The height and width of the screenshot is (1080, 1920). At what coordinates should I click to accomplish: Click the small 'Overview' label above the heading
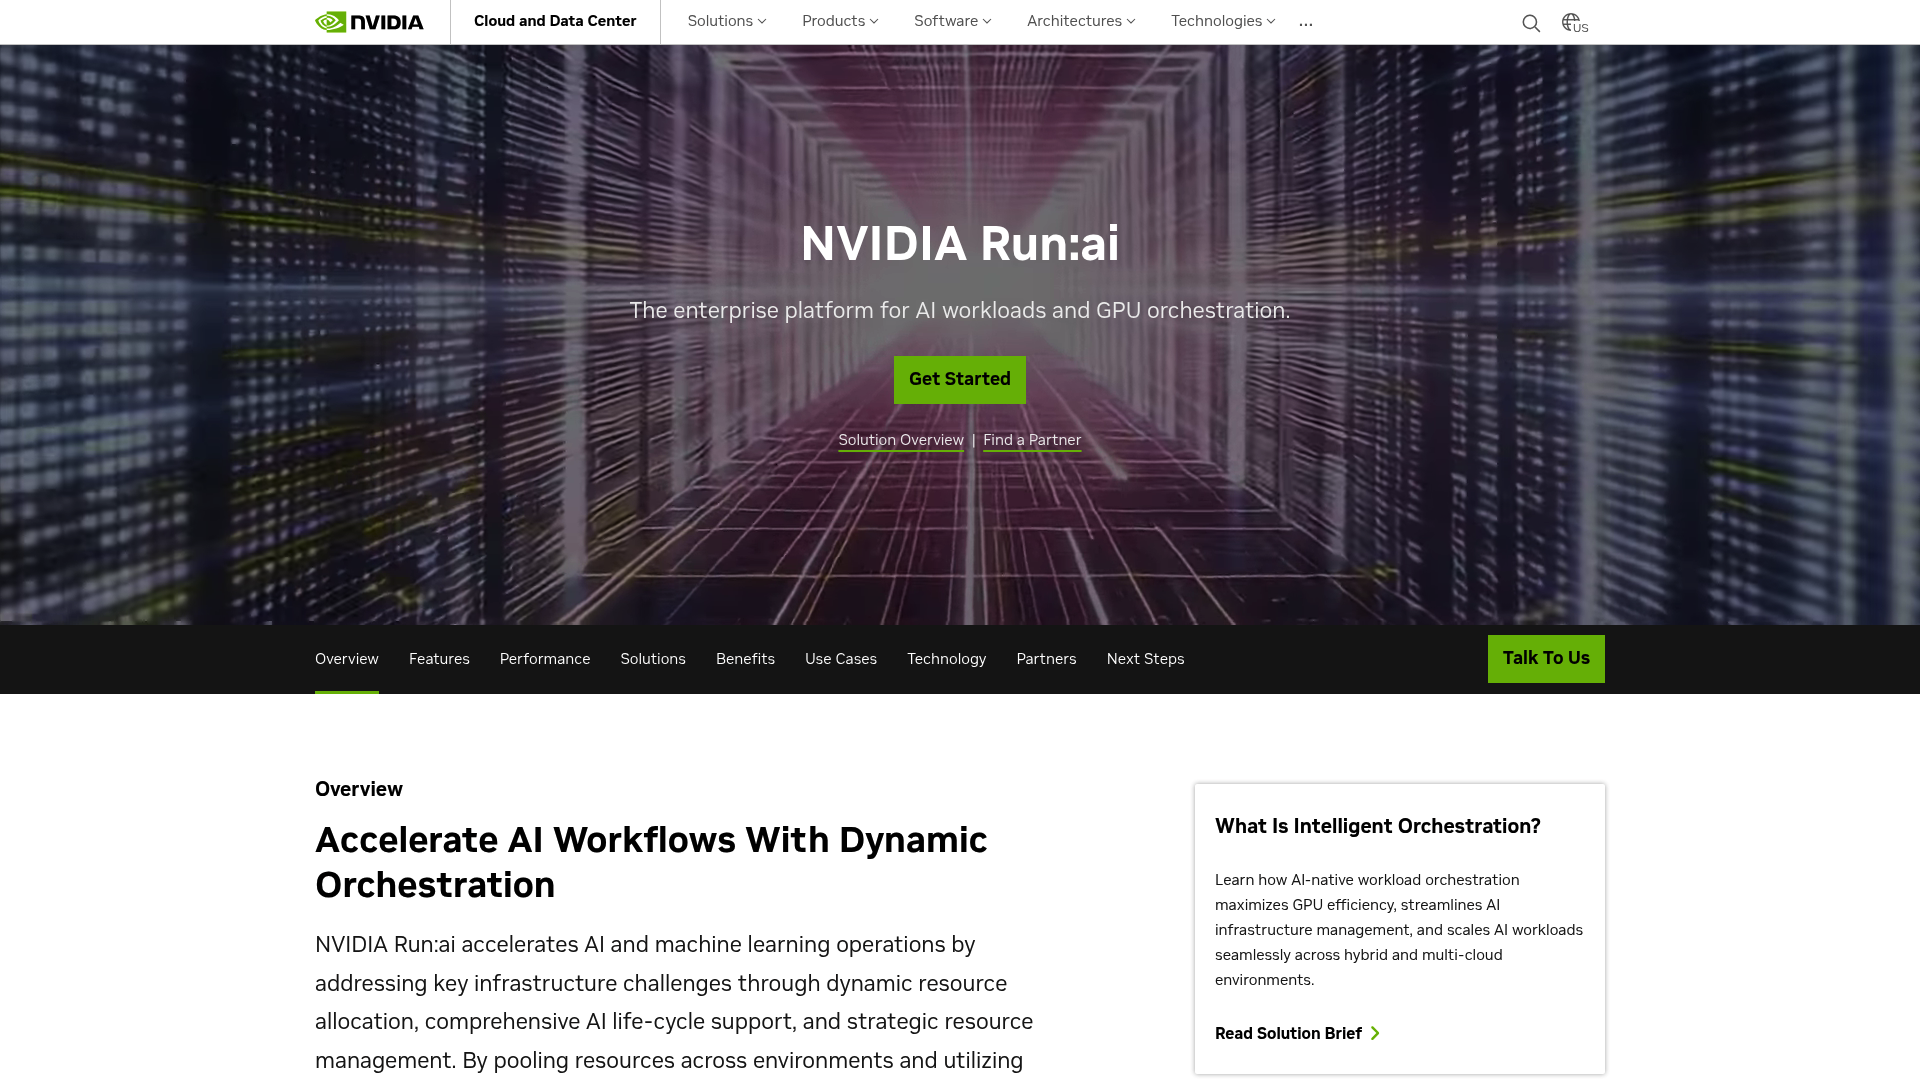[359, 789]
